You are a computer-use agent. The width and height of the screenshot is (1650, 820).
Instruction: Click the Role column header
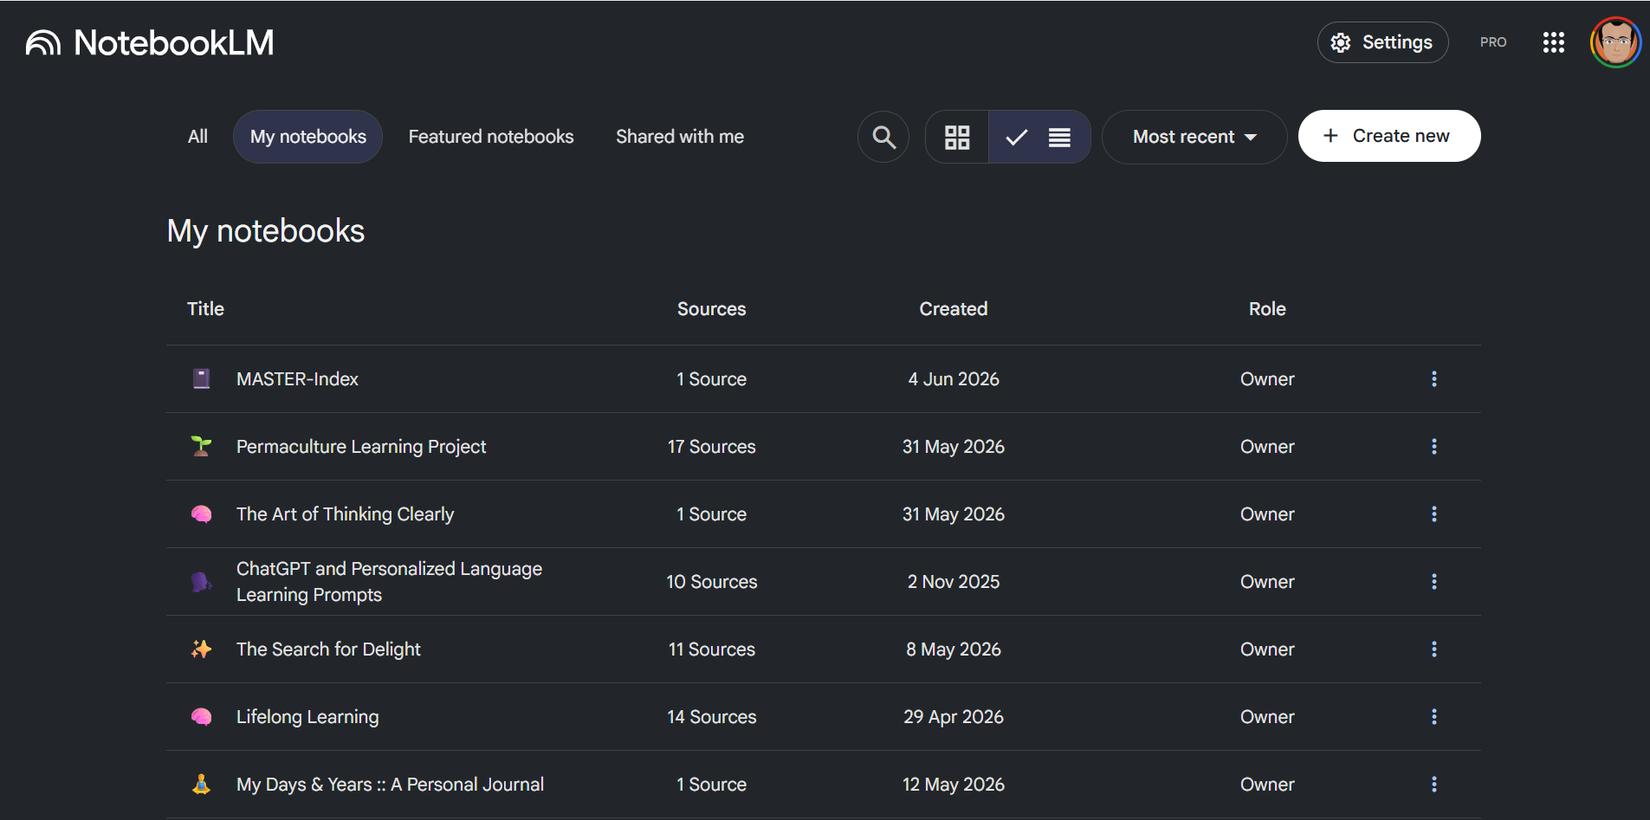pyautogui.click(x=1267, y=309)
